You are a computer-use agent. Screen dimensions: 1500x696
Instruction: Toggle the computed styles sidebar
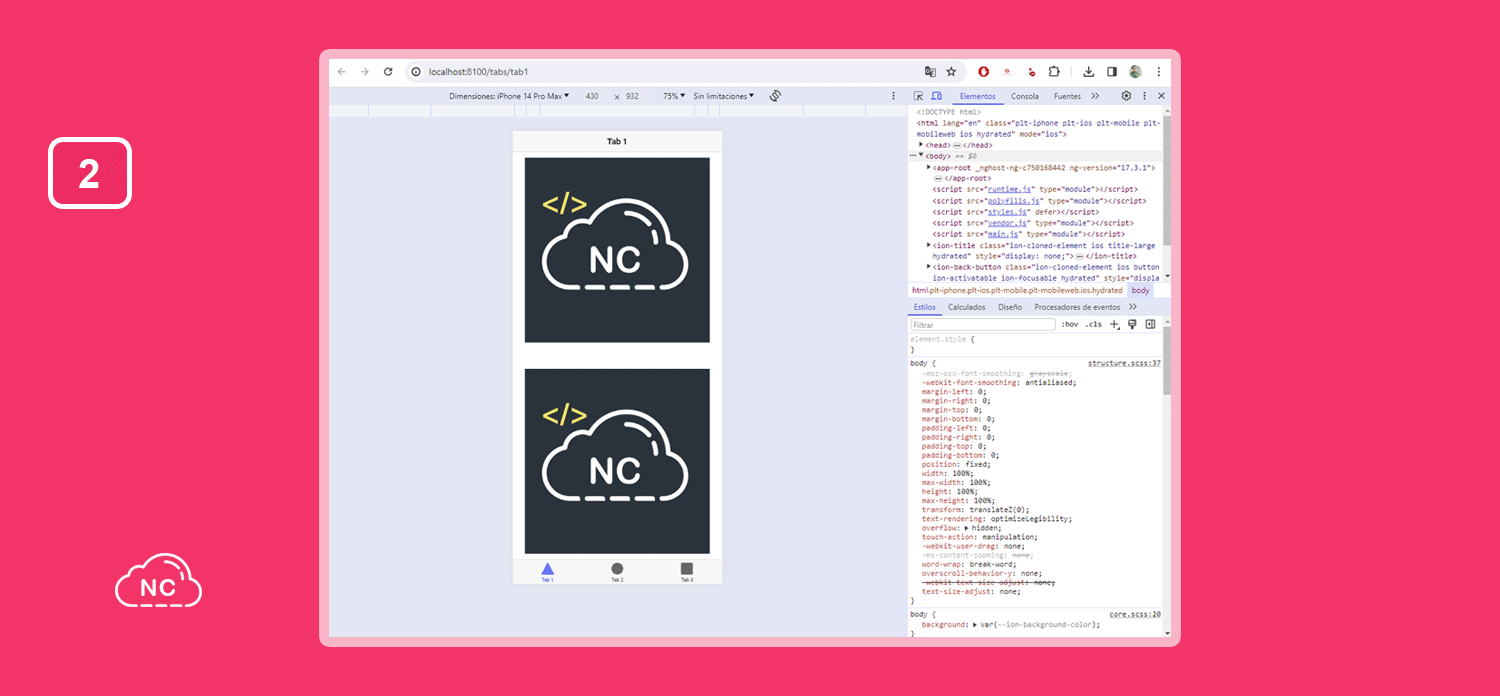pos(1150,325)
